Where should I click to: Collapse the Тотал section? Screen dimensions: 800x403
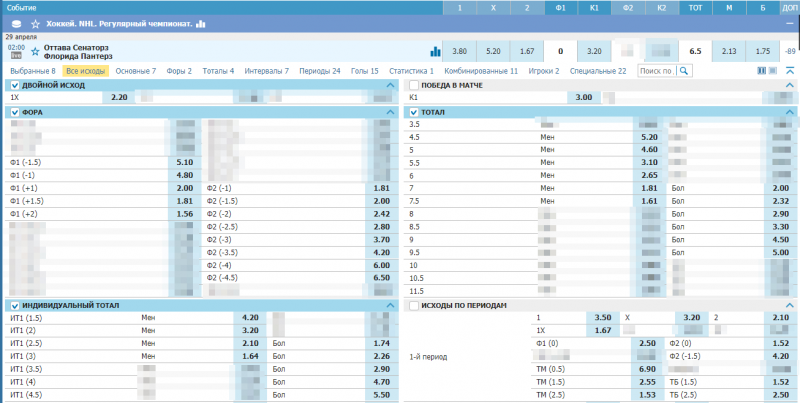pyautogui.click(x=789, y=112)
